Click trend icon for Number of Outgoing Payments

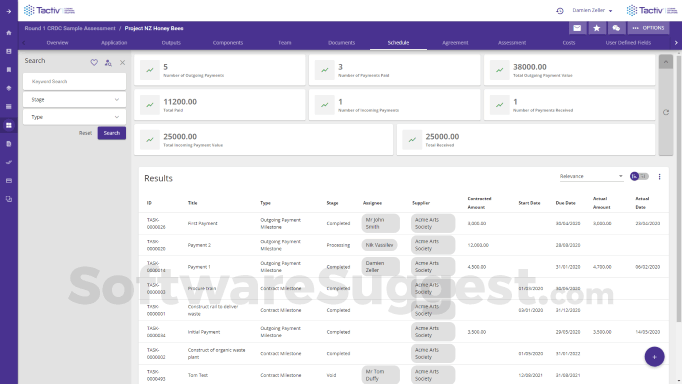pos(150,70)
